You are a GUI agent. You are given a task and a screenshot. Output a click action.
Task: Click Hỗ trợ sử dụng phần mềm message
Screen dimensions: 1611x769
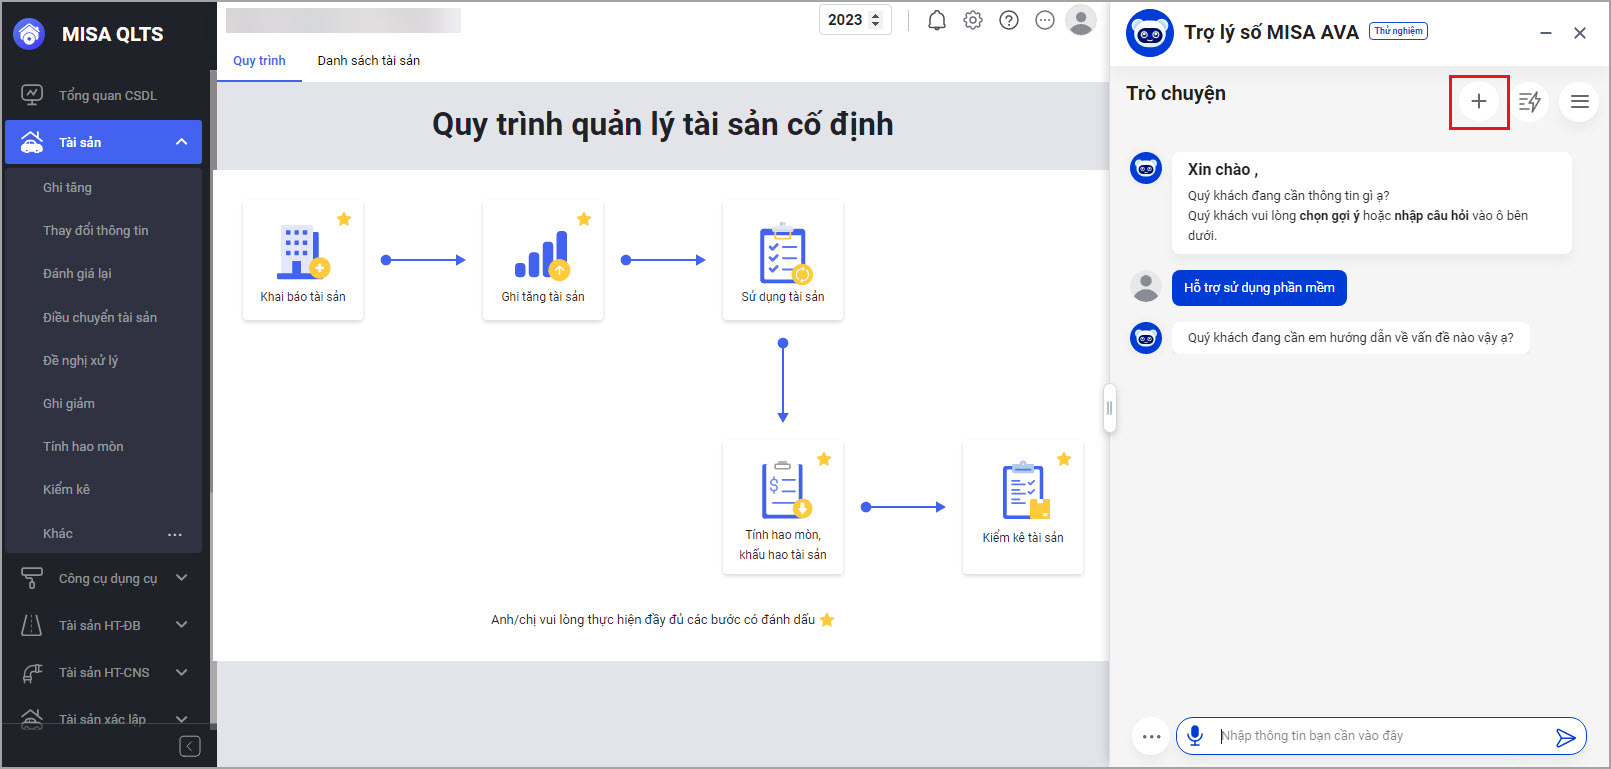[1259, 288]
